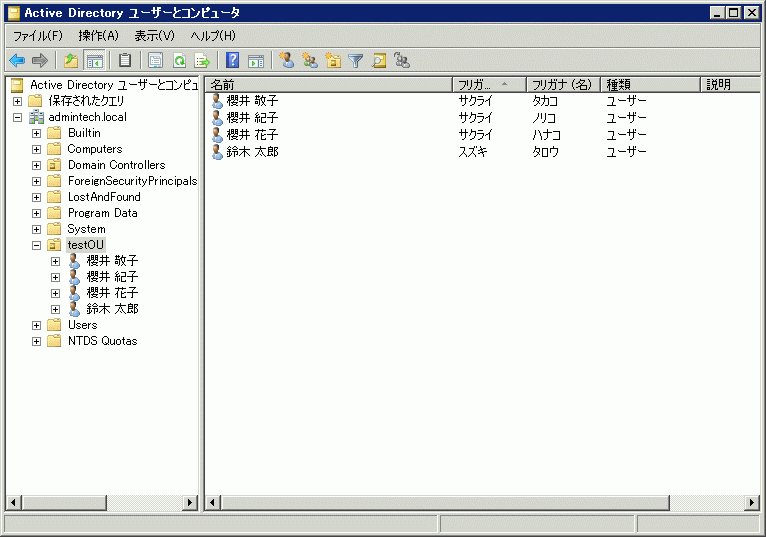
Task: Open Properties toolbar icon
Action: click(x=155, y=61)
